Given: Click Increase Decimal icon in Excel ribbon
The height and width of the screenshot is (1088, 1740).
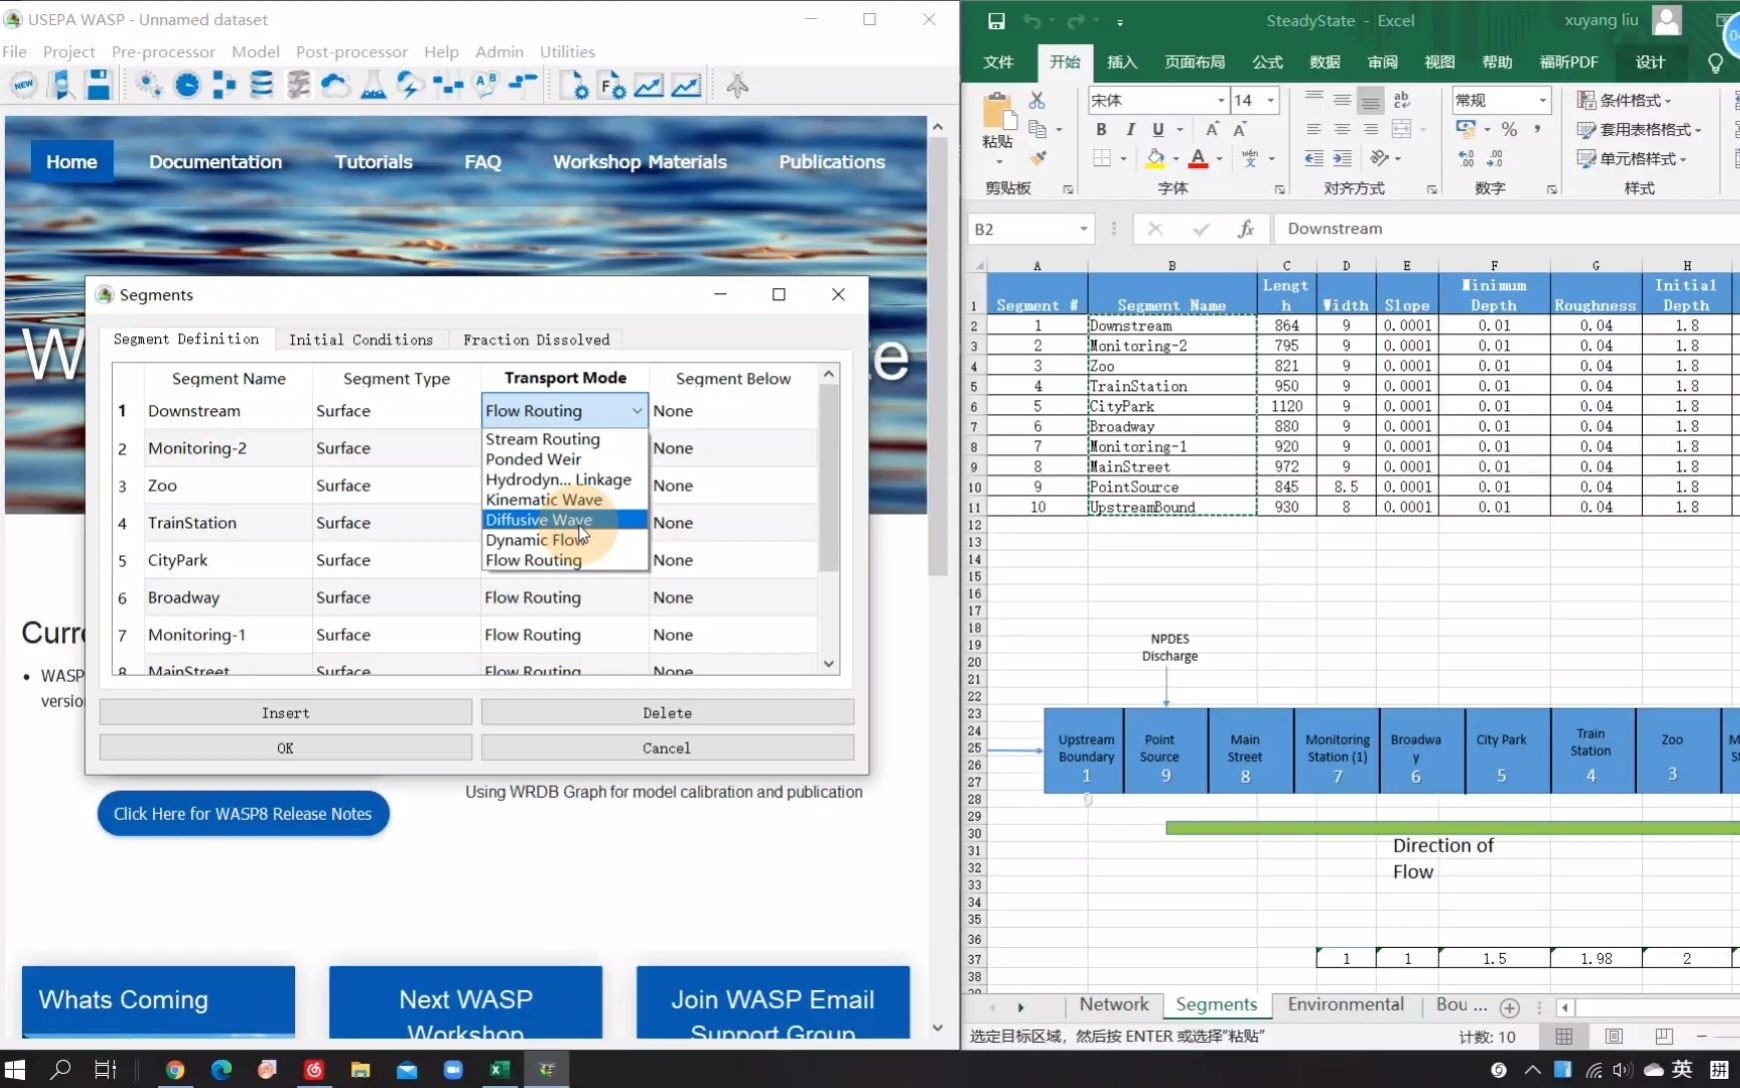Looking at the screenshot, I should [x=1466, y=158].
